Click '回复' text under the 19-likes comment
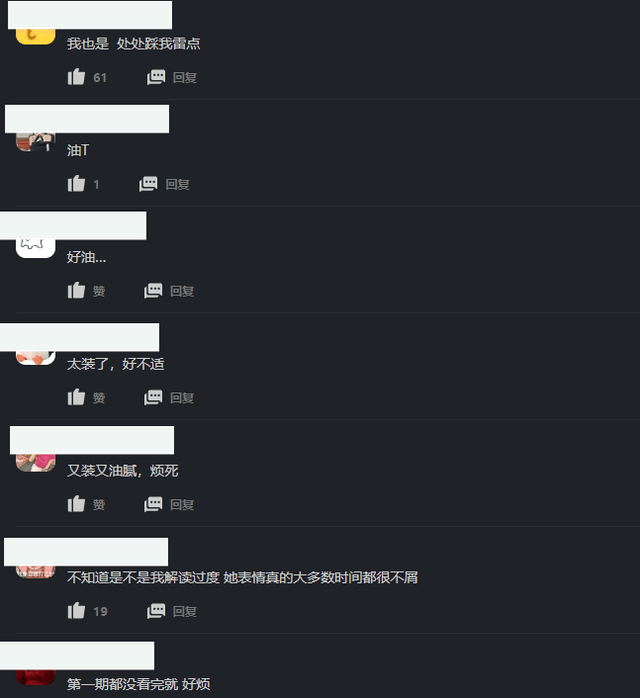The width and height of the screenshot is (640, 698). point(185,612)
